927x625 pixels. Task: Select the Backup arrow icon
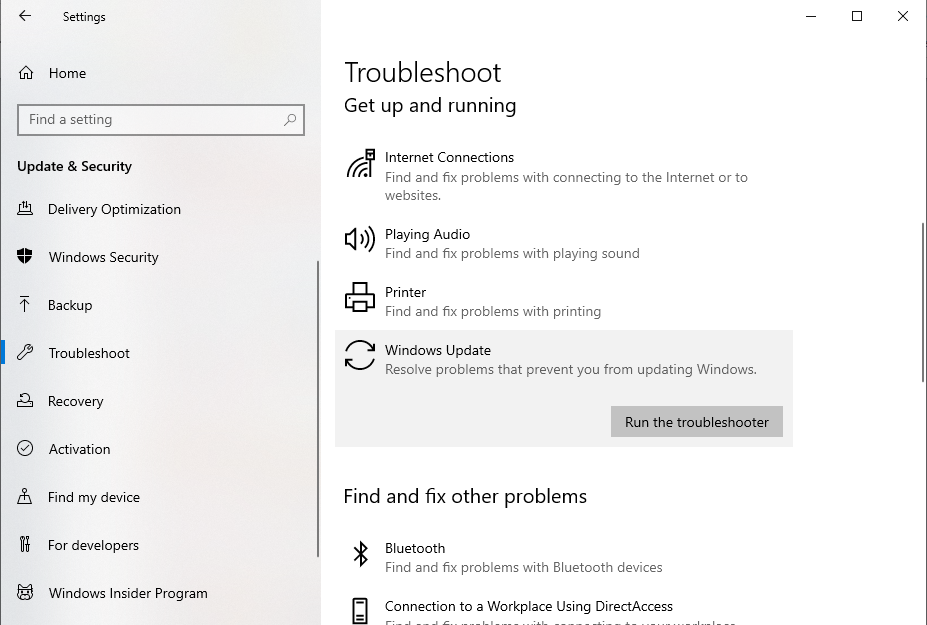coord(24,305)
